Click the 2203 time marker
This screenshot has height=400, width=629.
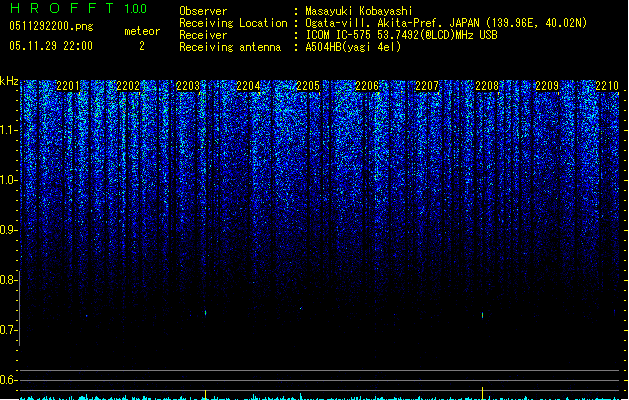pos(188,86)
